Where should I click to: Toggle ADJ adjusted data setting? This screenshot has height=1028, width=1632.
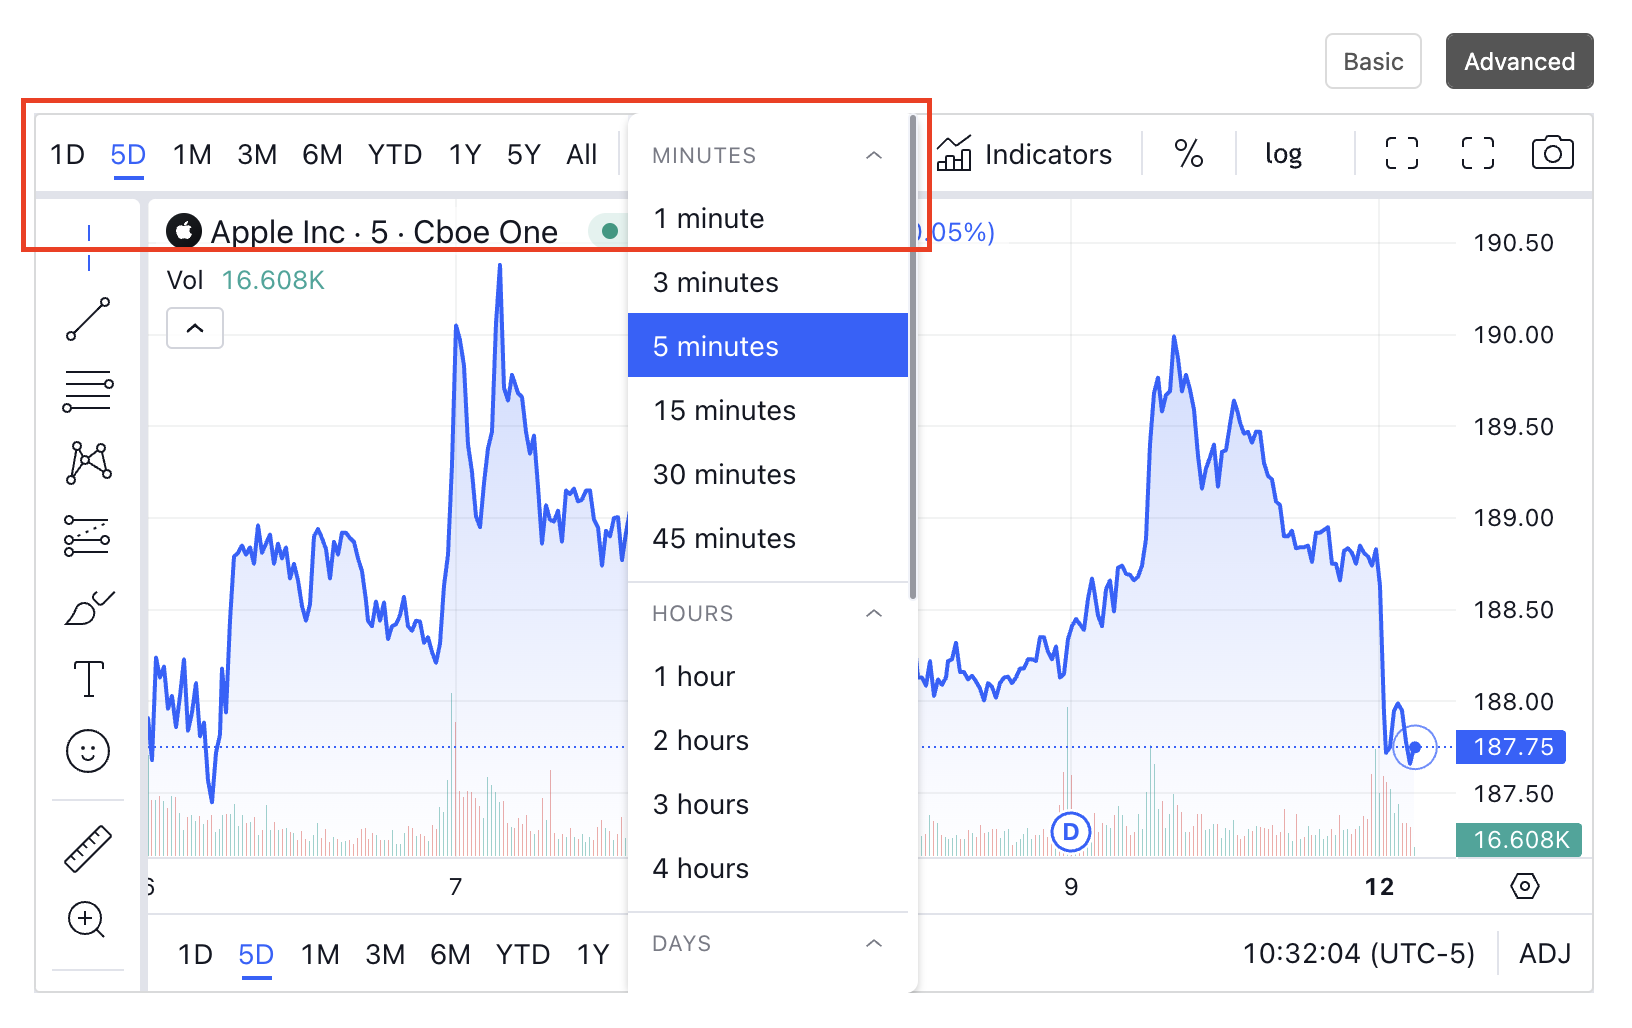(x=1544, y=953)
